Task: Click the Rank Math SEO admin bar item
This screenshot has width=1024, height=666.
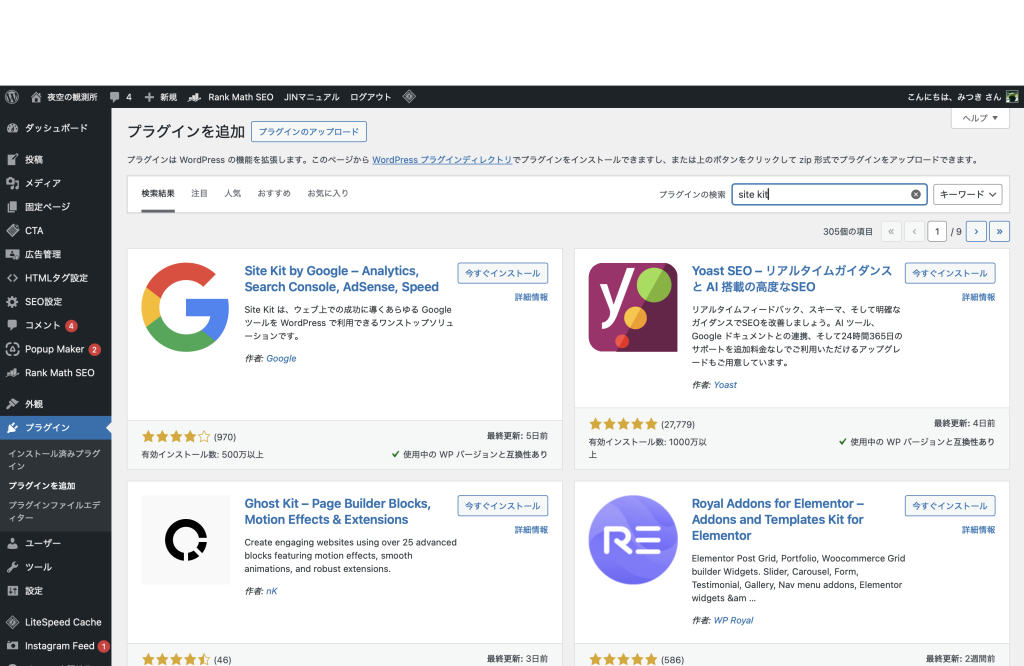Action: 231,97
